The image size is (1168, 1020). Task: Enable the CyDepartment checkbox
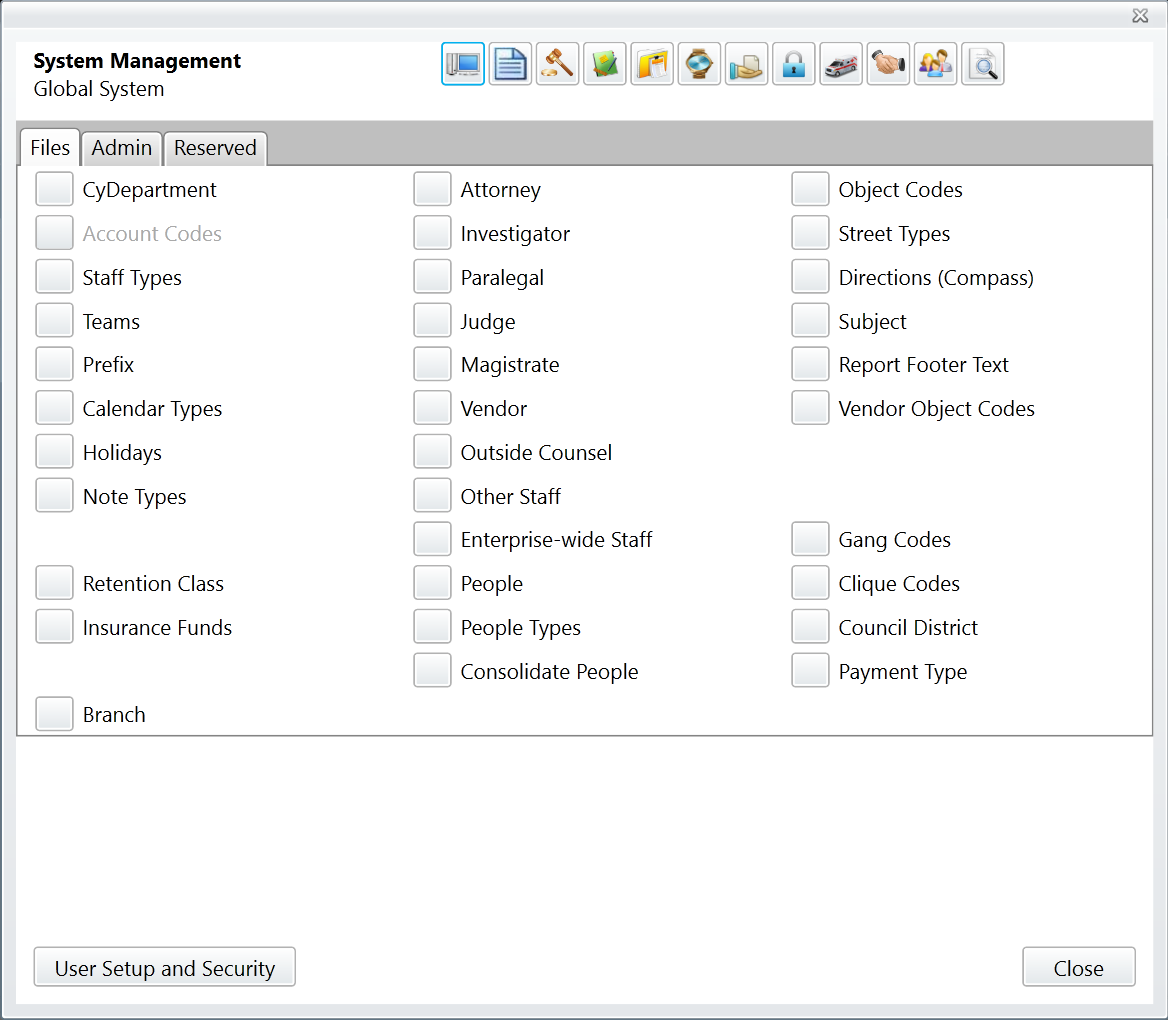(54, 188)
